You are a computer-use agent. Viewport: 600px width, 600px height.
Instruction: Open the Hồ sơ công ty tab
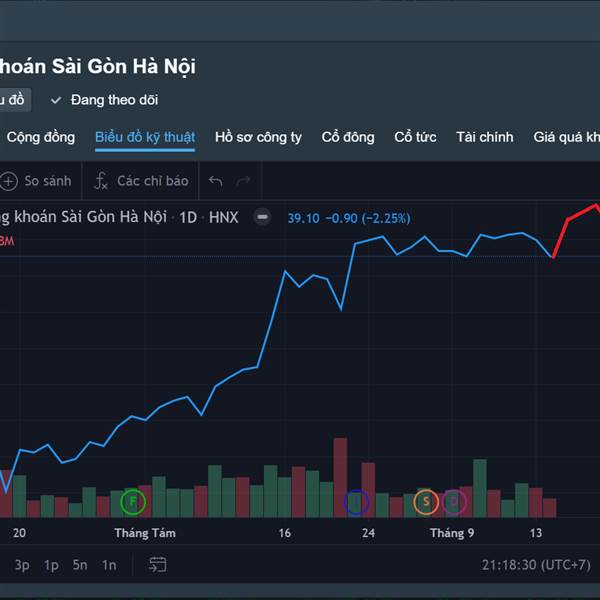click(x=258, y=137)
